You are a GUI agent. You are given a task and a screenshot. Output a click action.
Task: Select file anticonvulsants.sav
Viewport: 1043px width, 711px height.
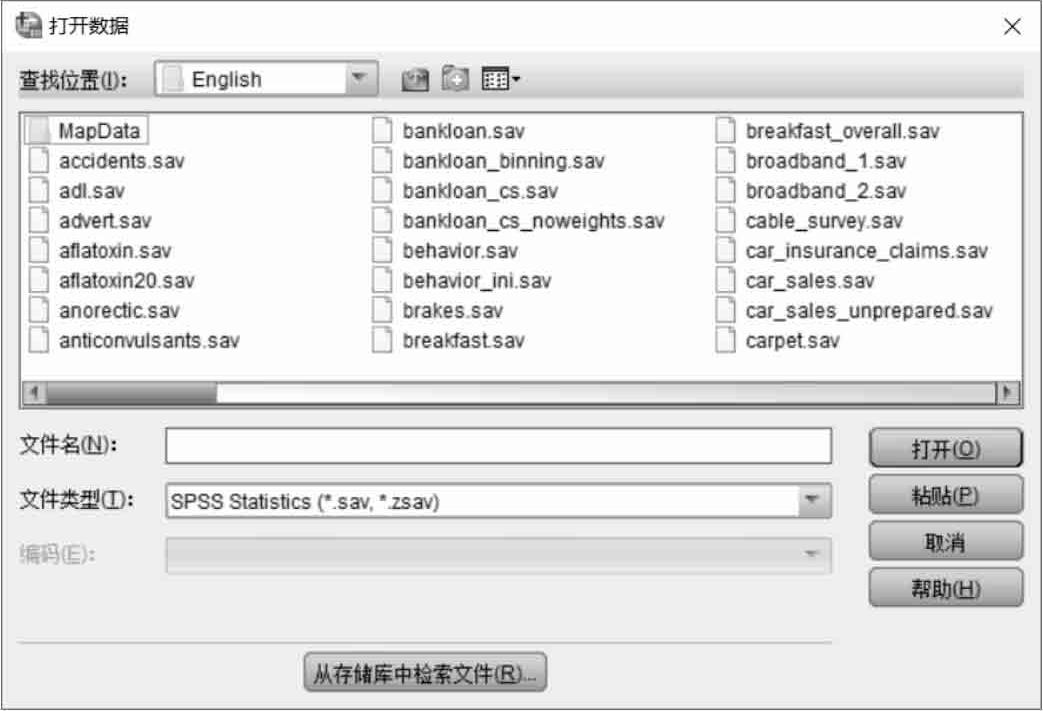coord(134,341)
